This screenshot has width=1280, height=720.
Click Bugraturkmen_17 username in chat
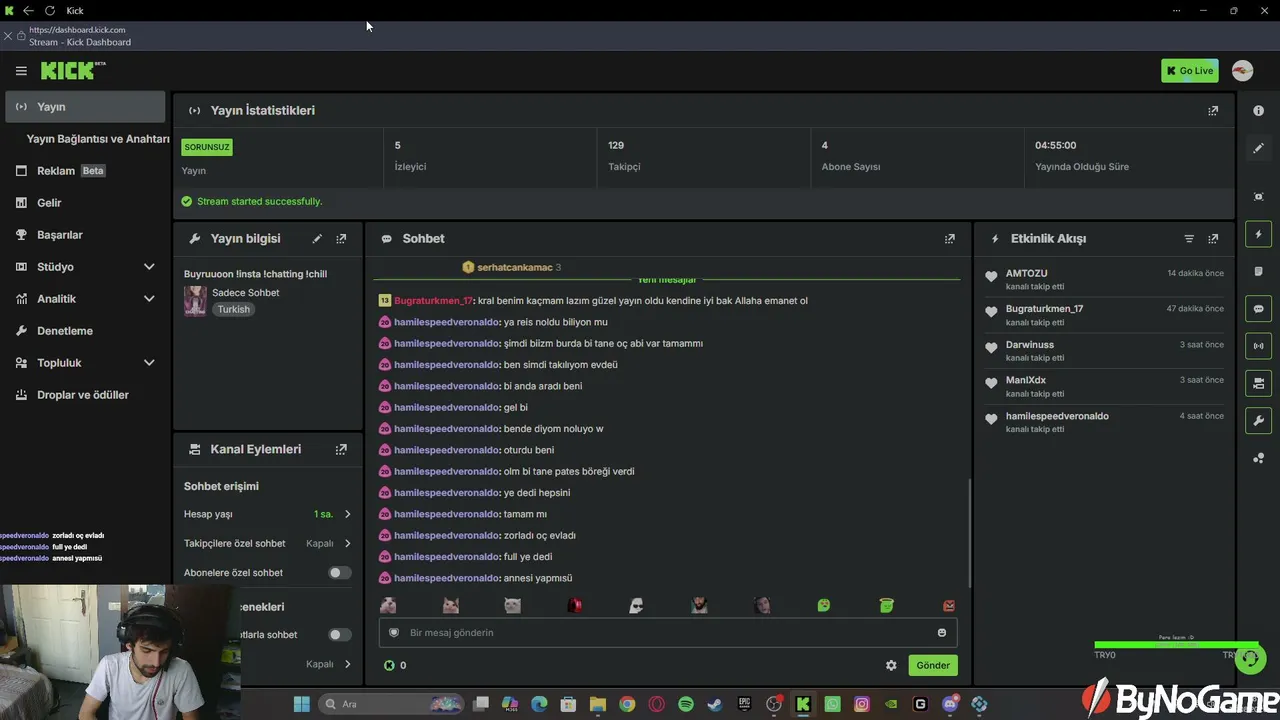tap(433, 301)
